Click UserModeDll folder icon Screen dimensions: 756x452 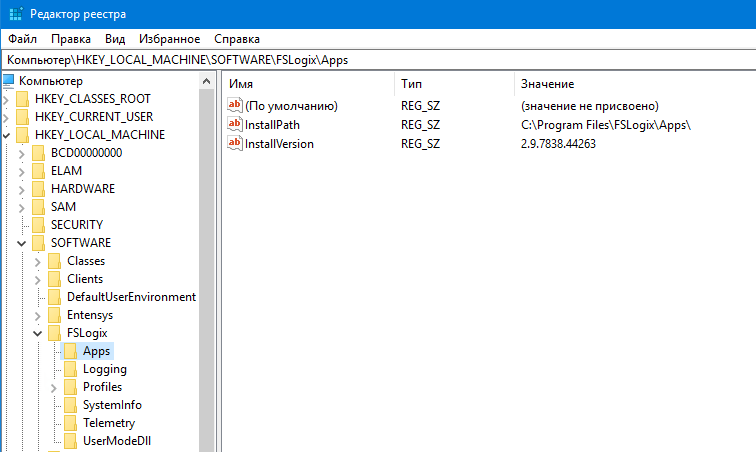pyautogui.click(x=70, y=441)
